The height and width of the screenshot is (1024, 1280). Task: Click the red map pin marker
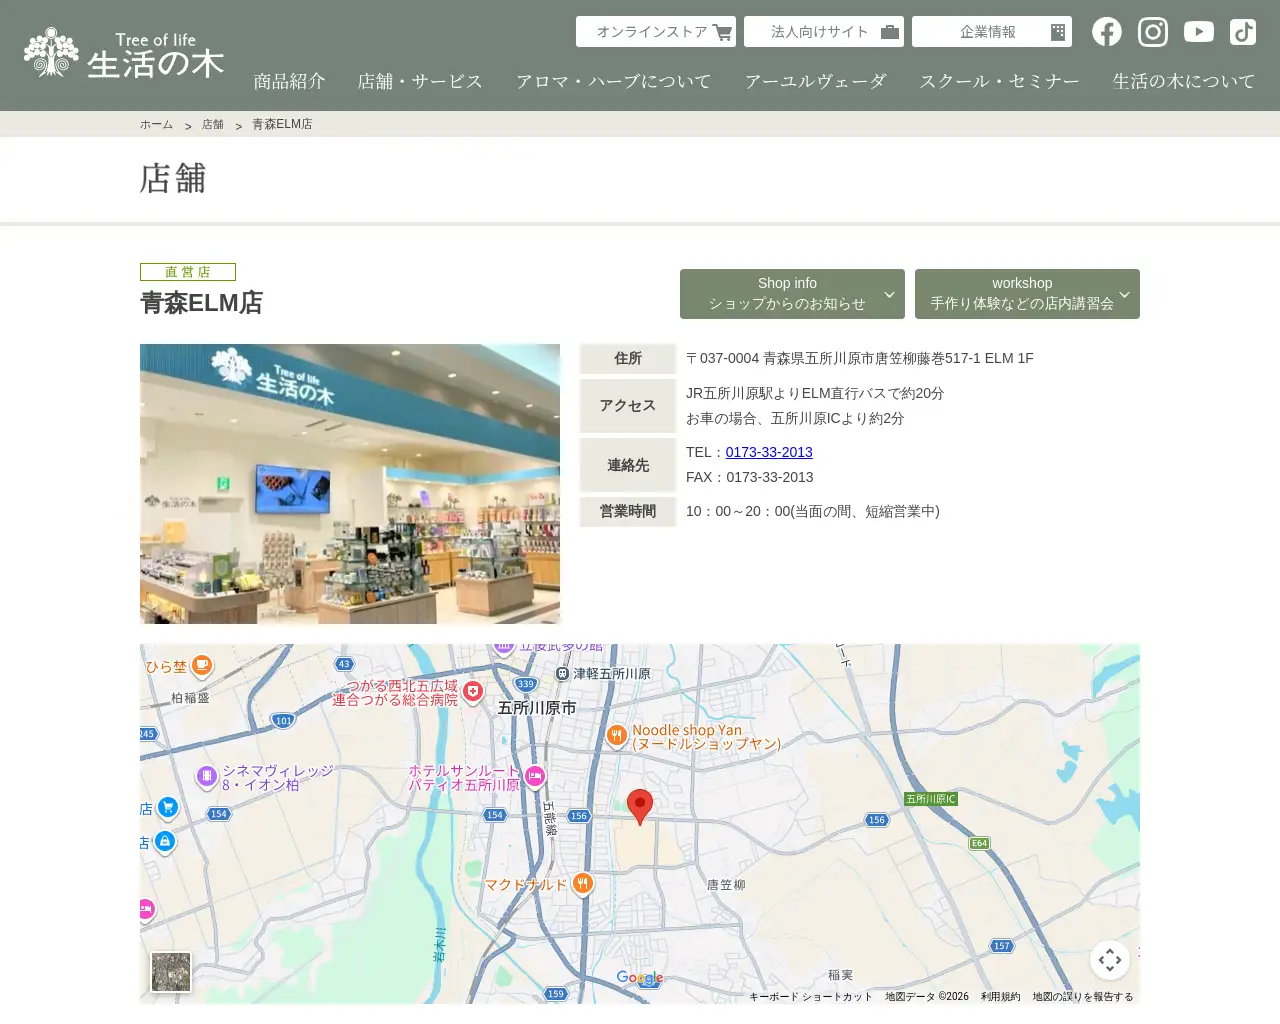coord(641,805)
